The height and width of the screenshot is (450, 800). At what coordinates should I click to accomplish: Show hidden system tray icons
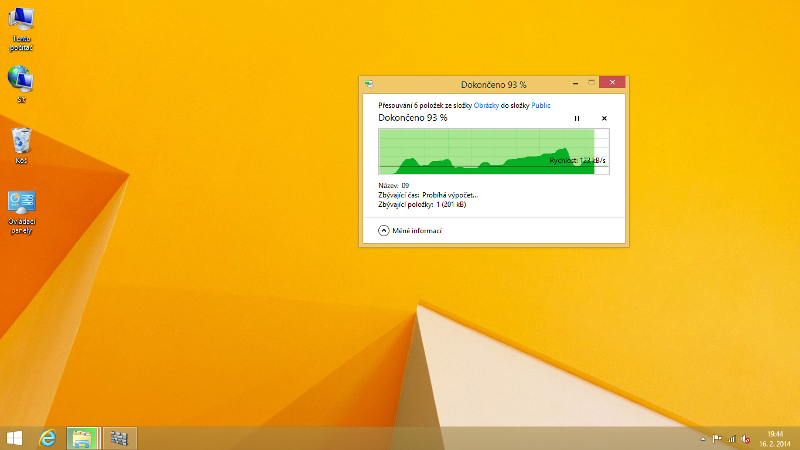[x=704, y=438]
